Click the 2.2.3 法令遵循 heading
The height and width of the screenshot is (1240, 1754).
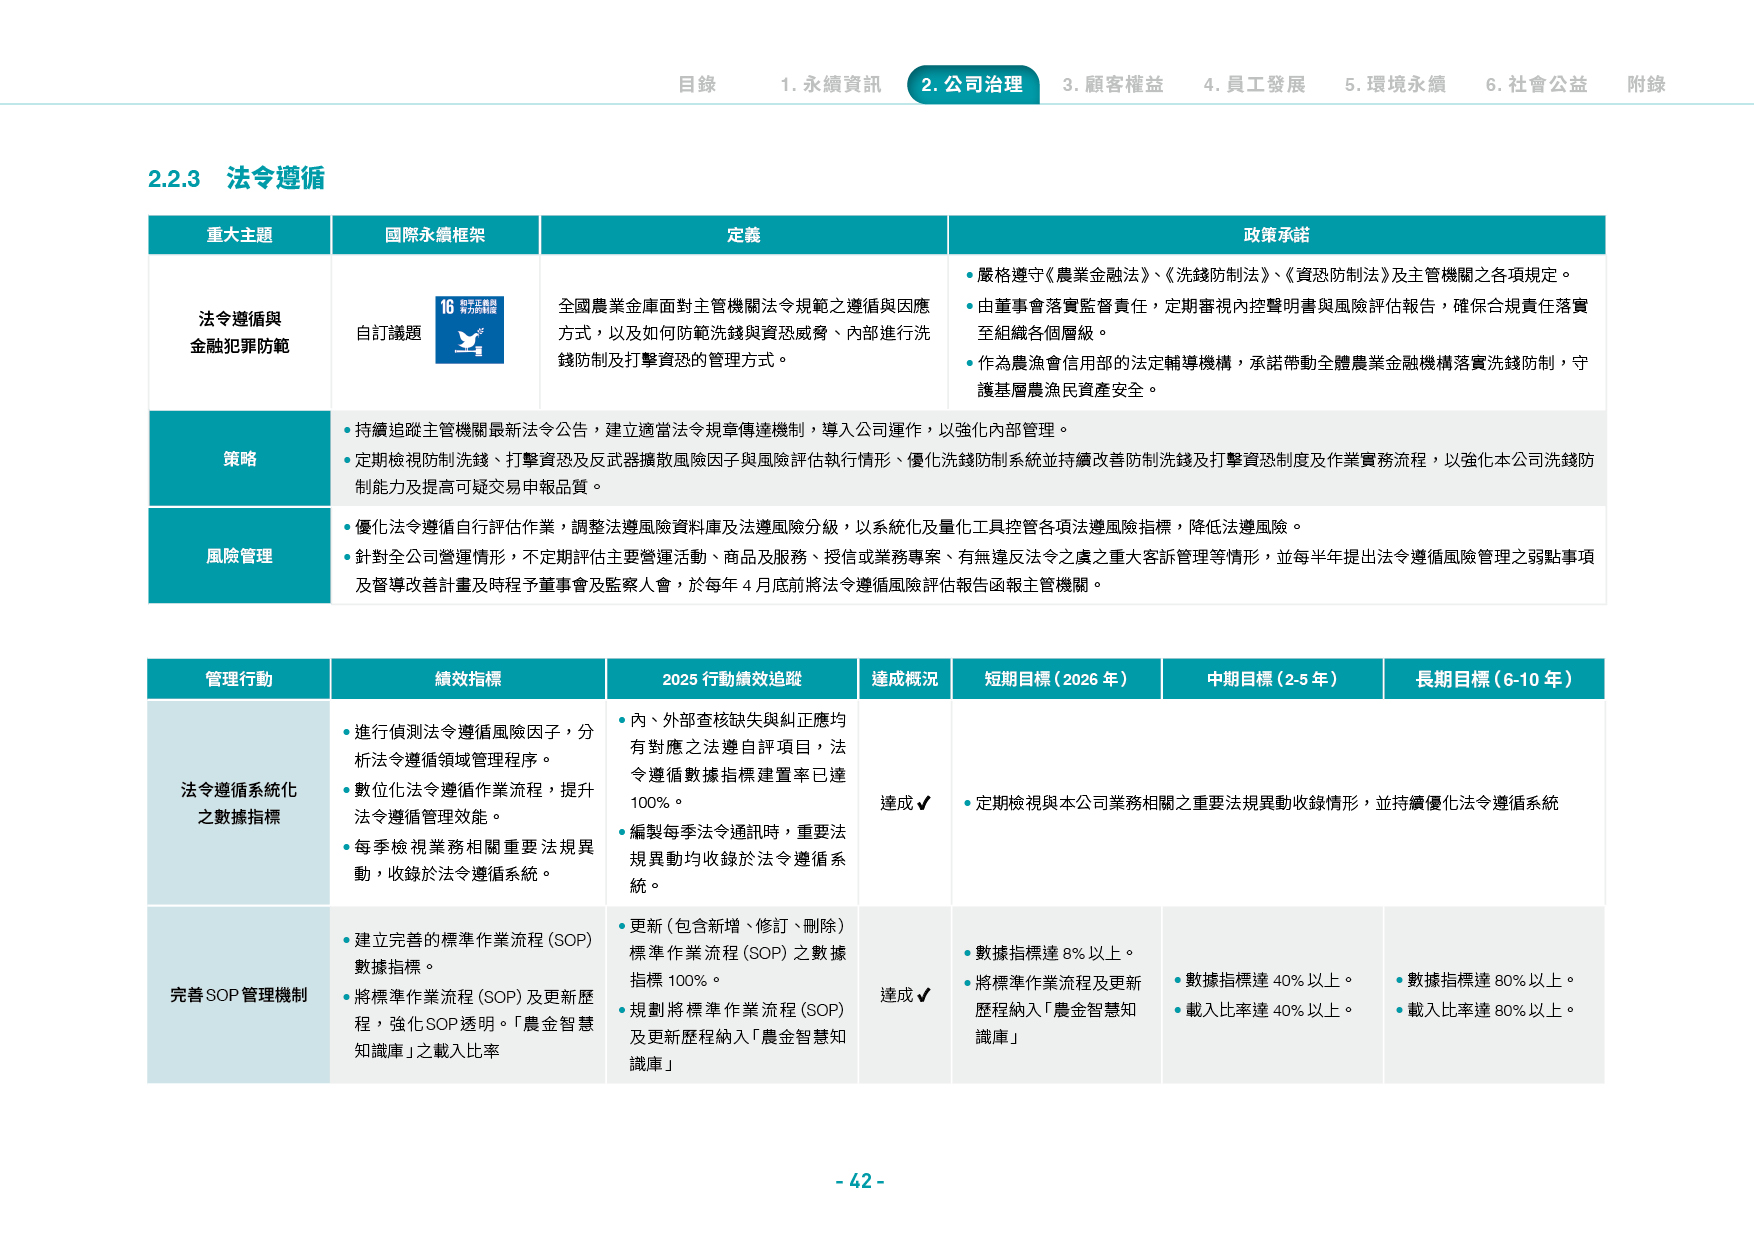[237, 178]
